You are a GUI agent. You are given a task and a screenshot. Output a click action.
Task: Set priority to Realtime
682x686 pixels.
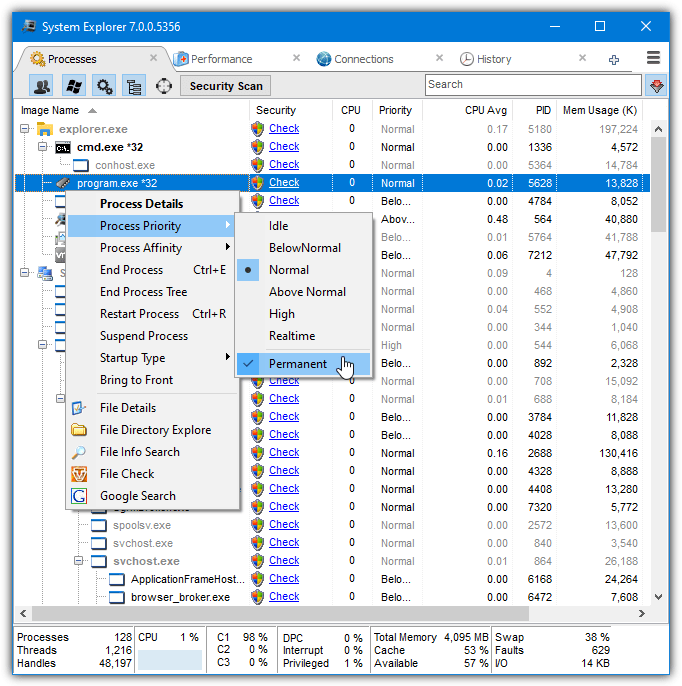pyautogui.click(x=304, y=336)
